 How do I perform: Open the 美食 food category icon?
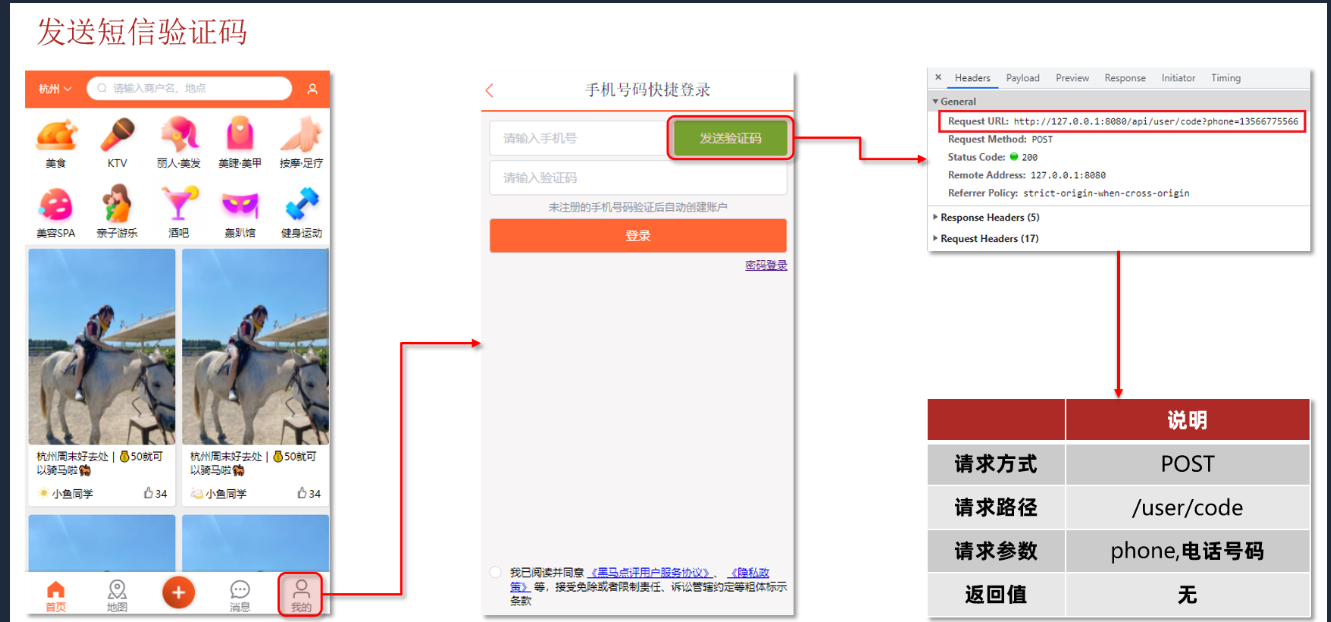pos(56,134)
